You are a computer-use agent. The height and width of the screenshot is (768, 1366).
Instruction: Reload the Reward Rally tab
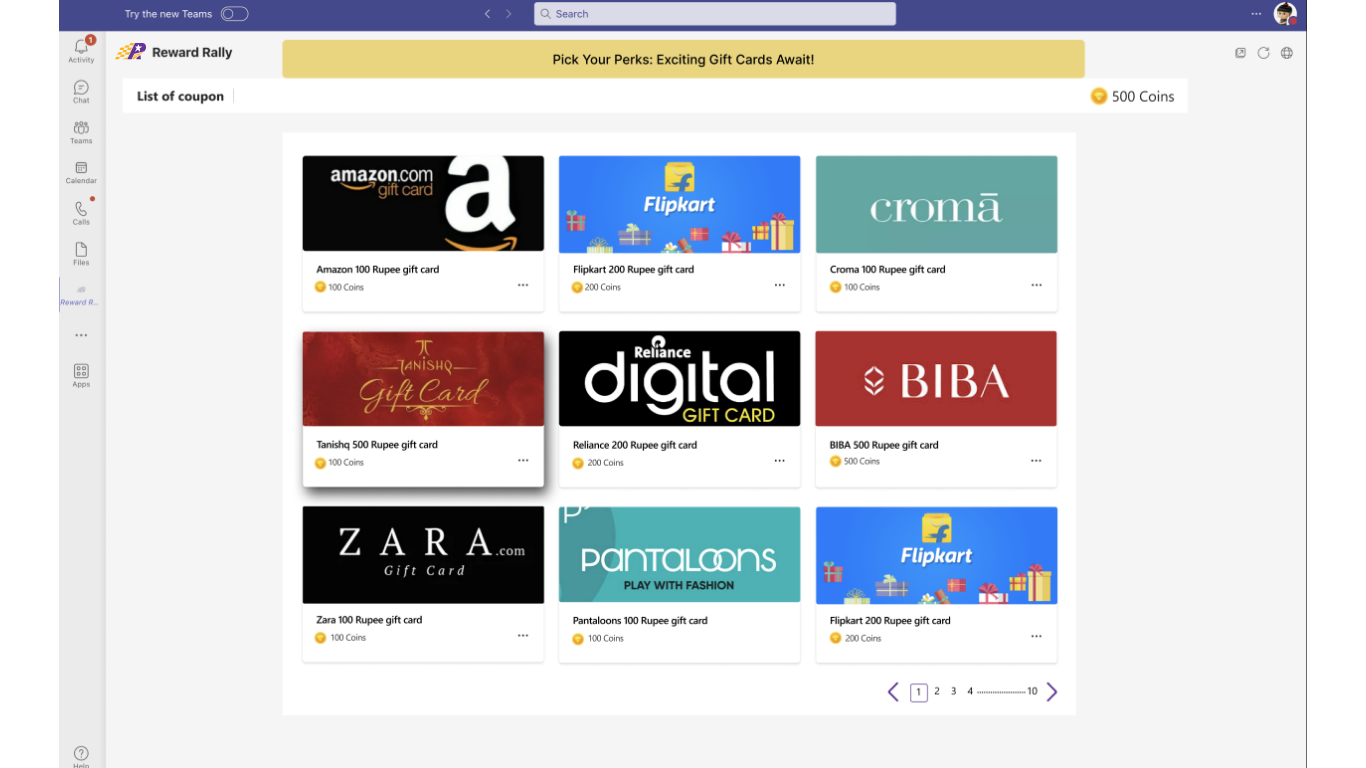(x=1263, y=53)
